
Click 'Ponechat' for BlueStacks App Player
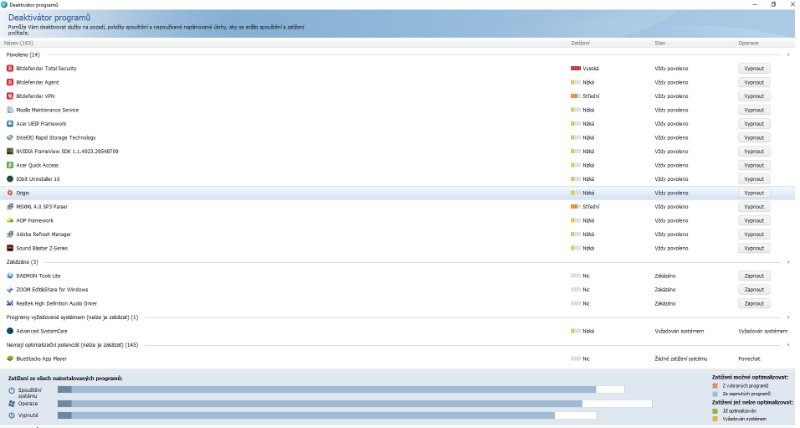tap(749, 359)
